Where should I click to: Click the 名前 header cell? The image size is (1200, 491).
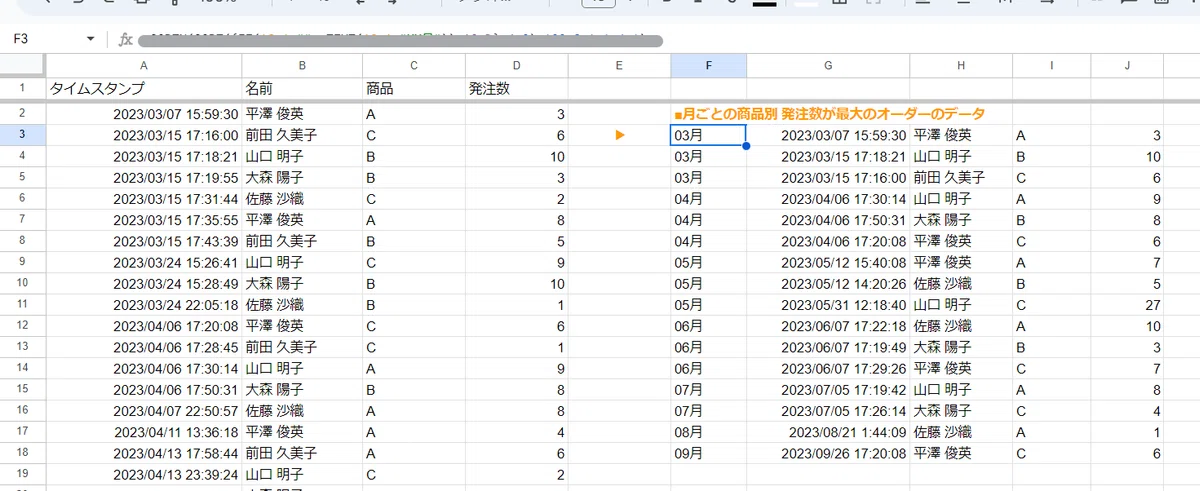(302, 89)
